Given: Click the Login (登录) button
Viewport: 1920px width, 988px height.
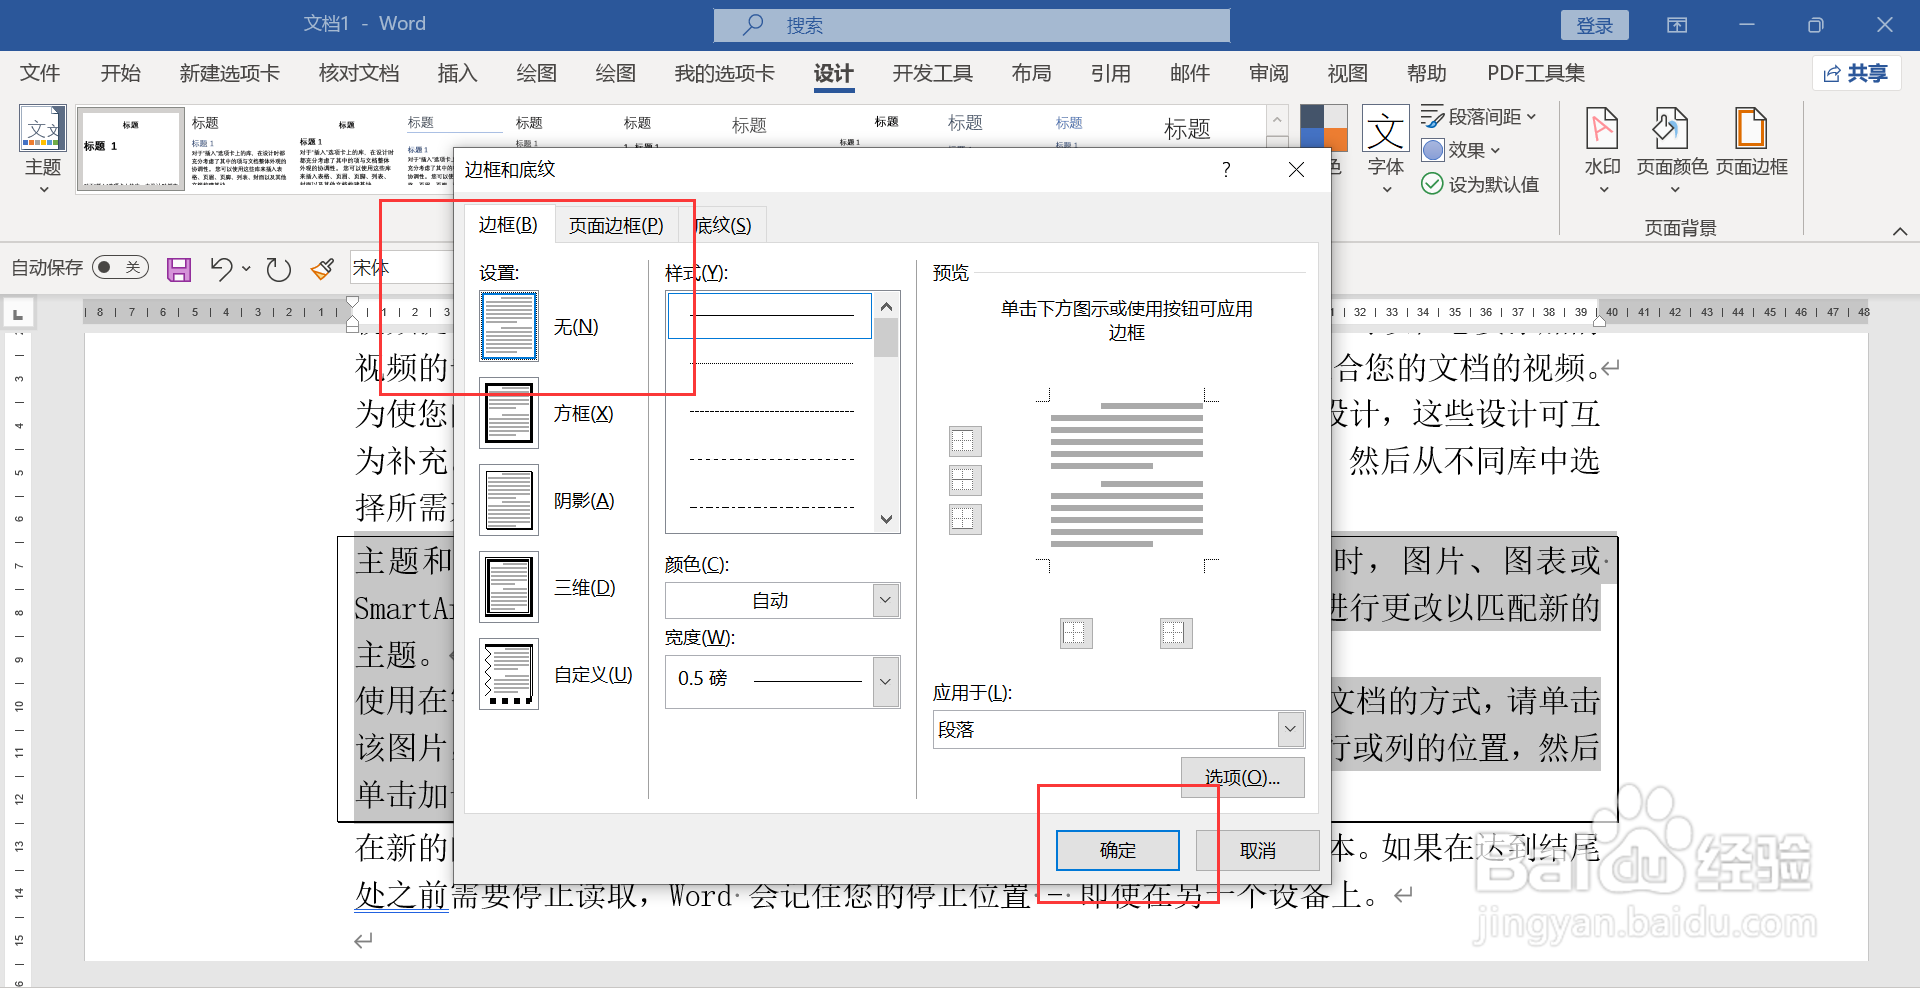Looking at the screenshot, I should 1594,26.
